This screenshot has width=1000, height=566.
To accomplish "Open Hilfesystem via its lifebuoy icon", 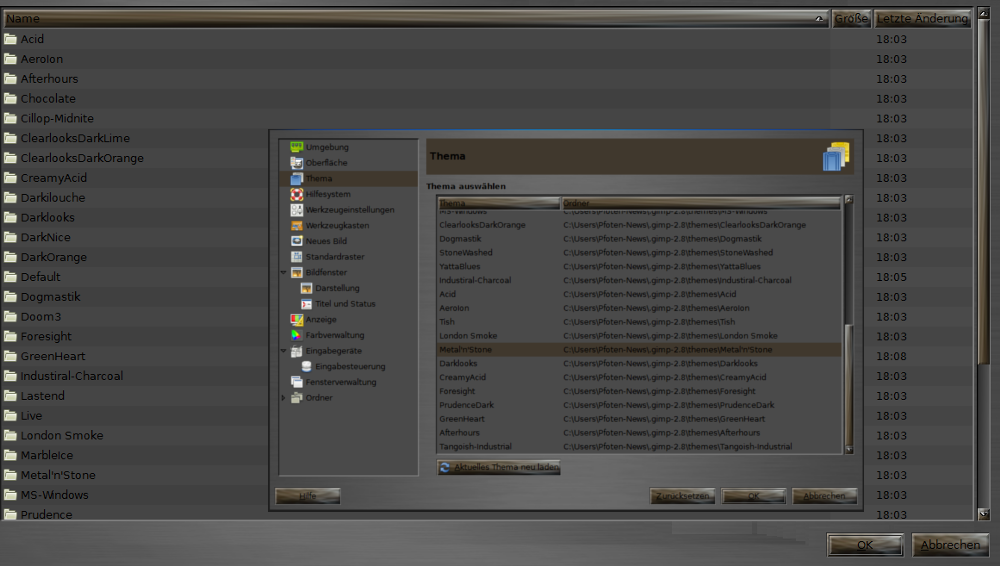I will pyautogui.click(x=296, y=194).
